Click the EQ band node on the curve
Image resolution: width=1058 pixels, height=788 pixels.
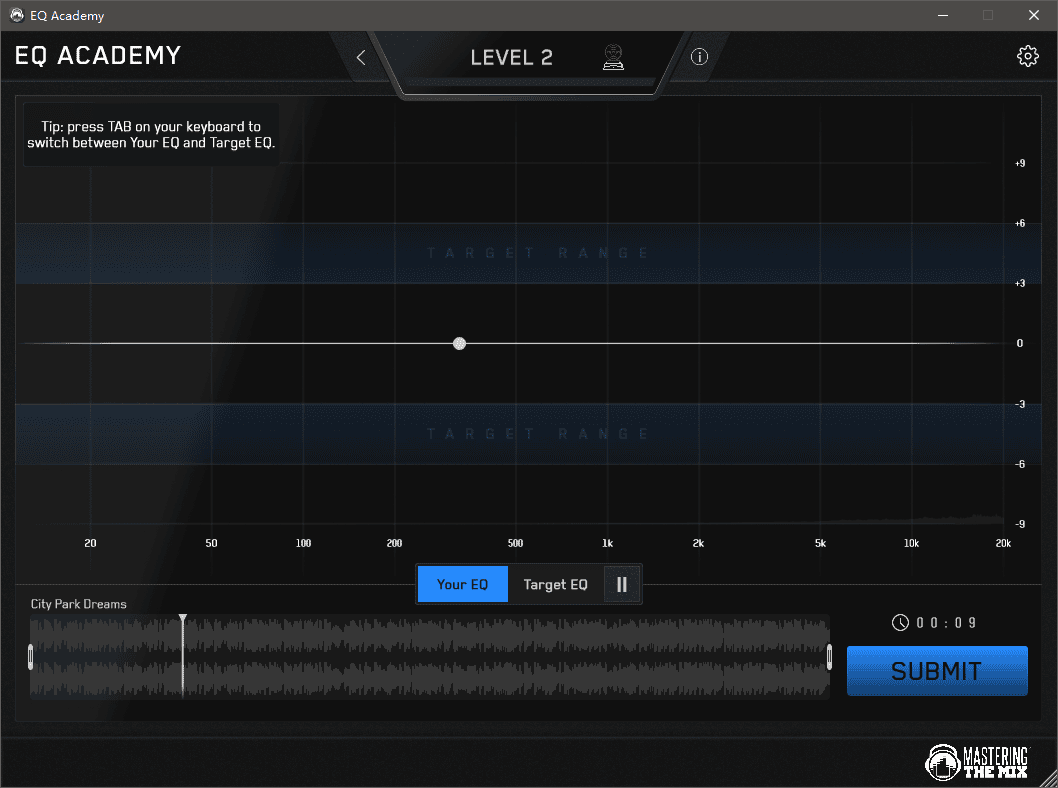point(459,343)
